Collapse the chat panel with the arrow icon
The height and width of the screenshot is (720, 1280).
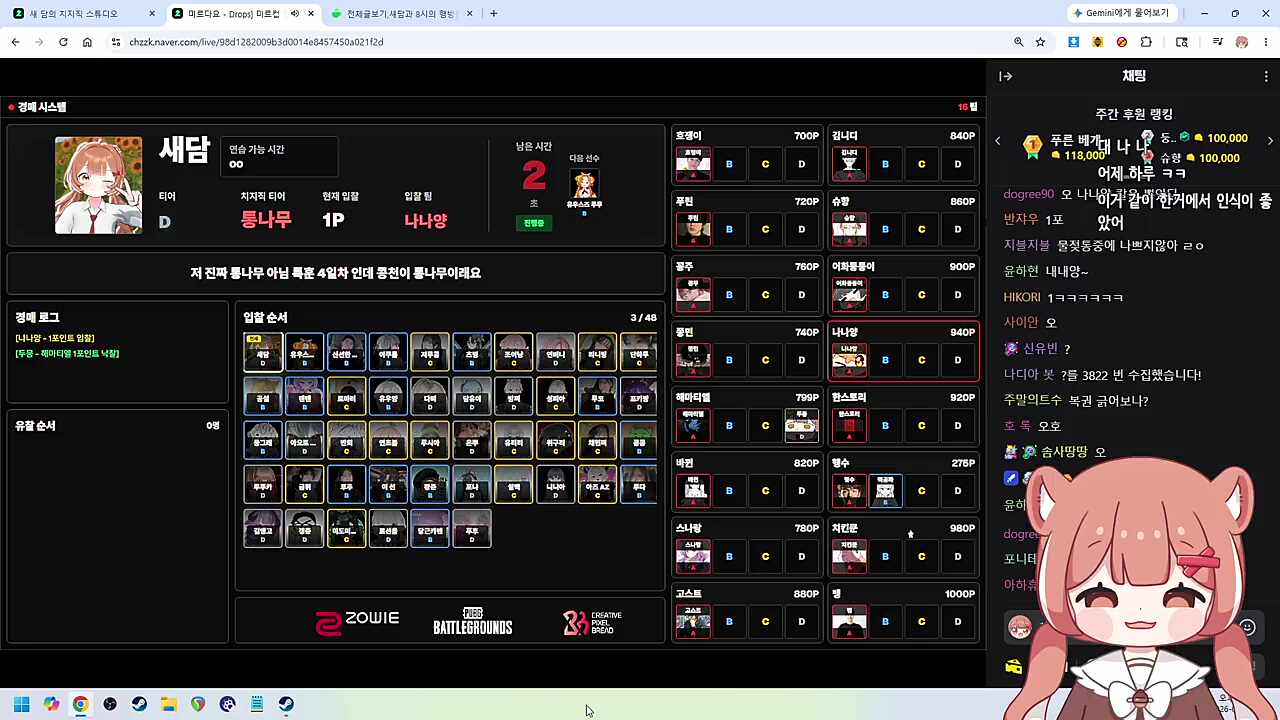(x=1006, y=76)
